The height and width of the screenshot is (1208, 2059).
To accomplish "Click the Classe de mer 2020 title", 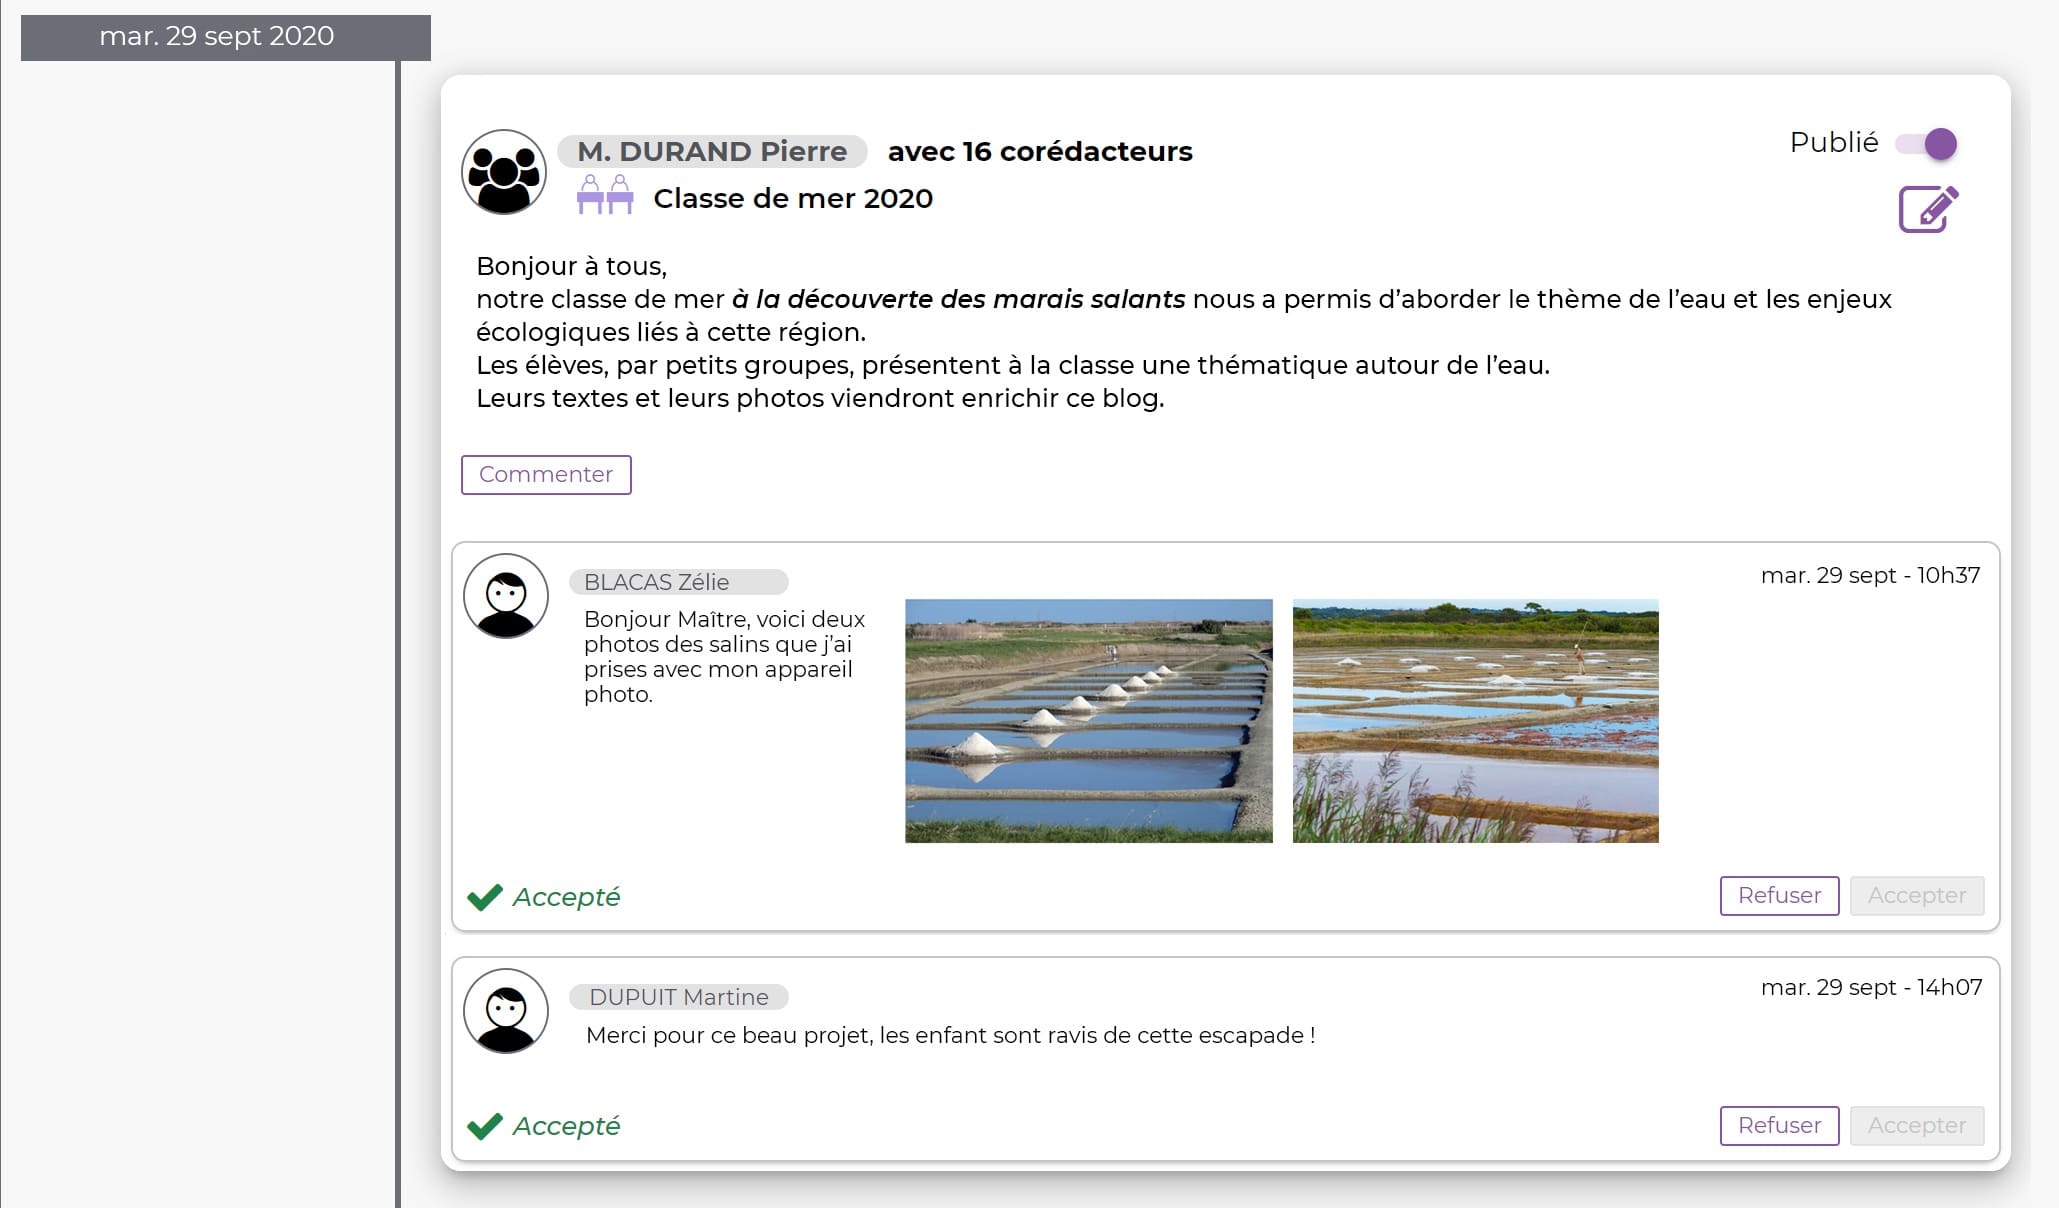I will pos(792,198).
